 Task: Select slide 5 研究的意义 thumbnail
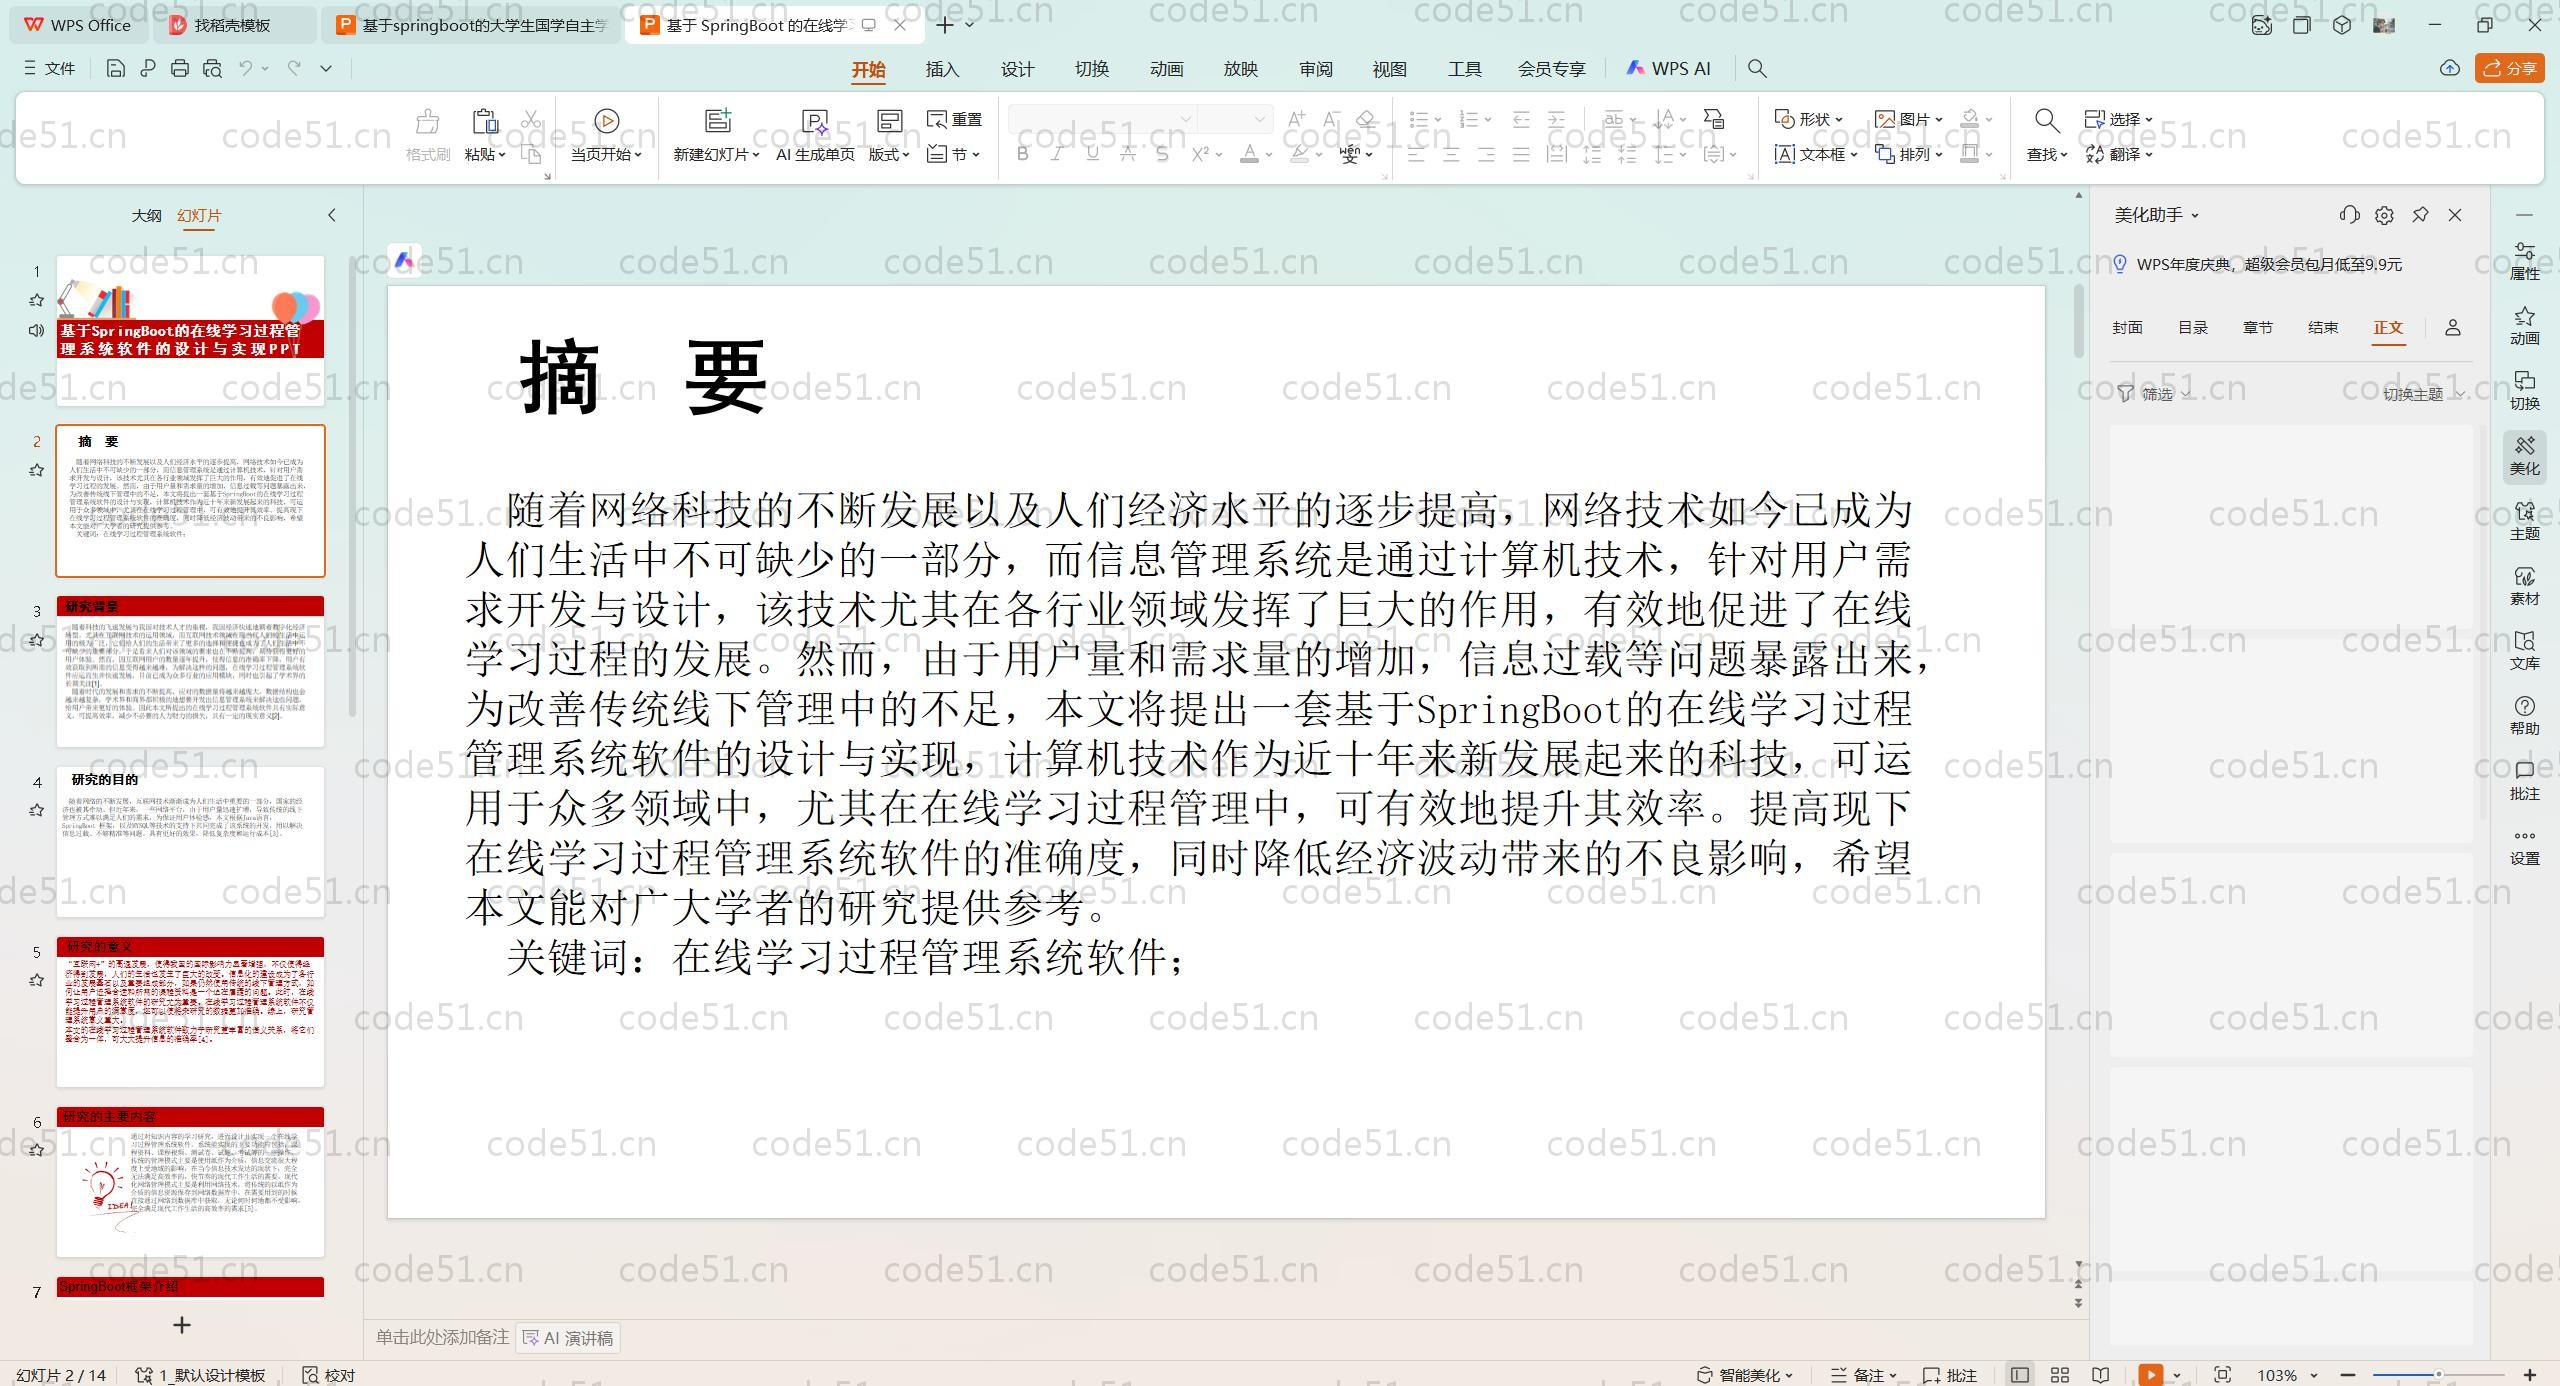190,1011
